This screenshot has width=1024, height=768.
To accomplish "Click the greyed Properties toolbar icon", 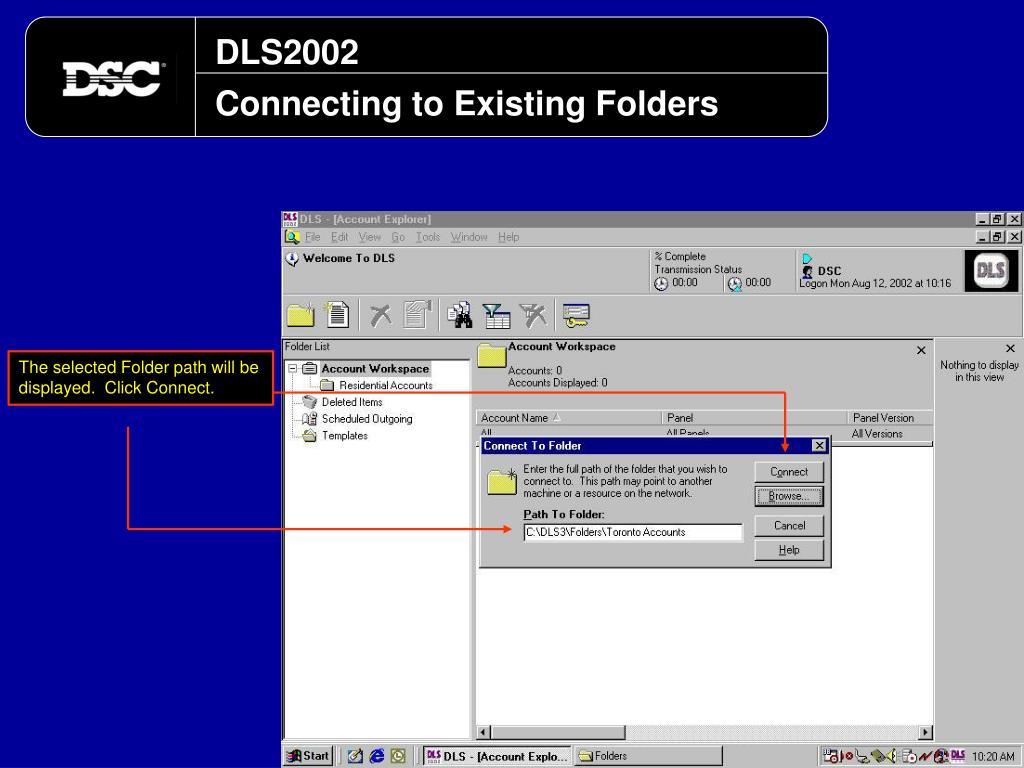I will [x=418, y=314].
